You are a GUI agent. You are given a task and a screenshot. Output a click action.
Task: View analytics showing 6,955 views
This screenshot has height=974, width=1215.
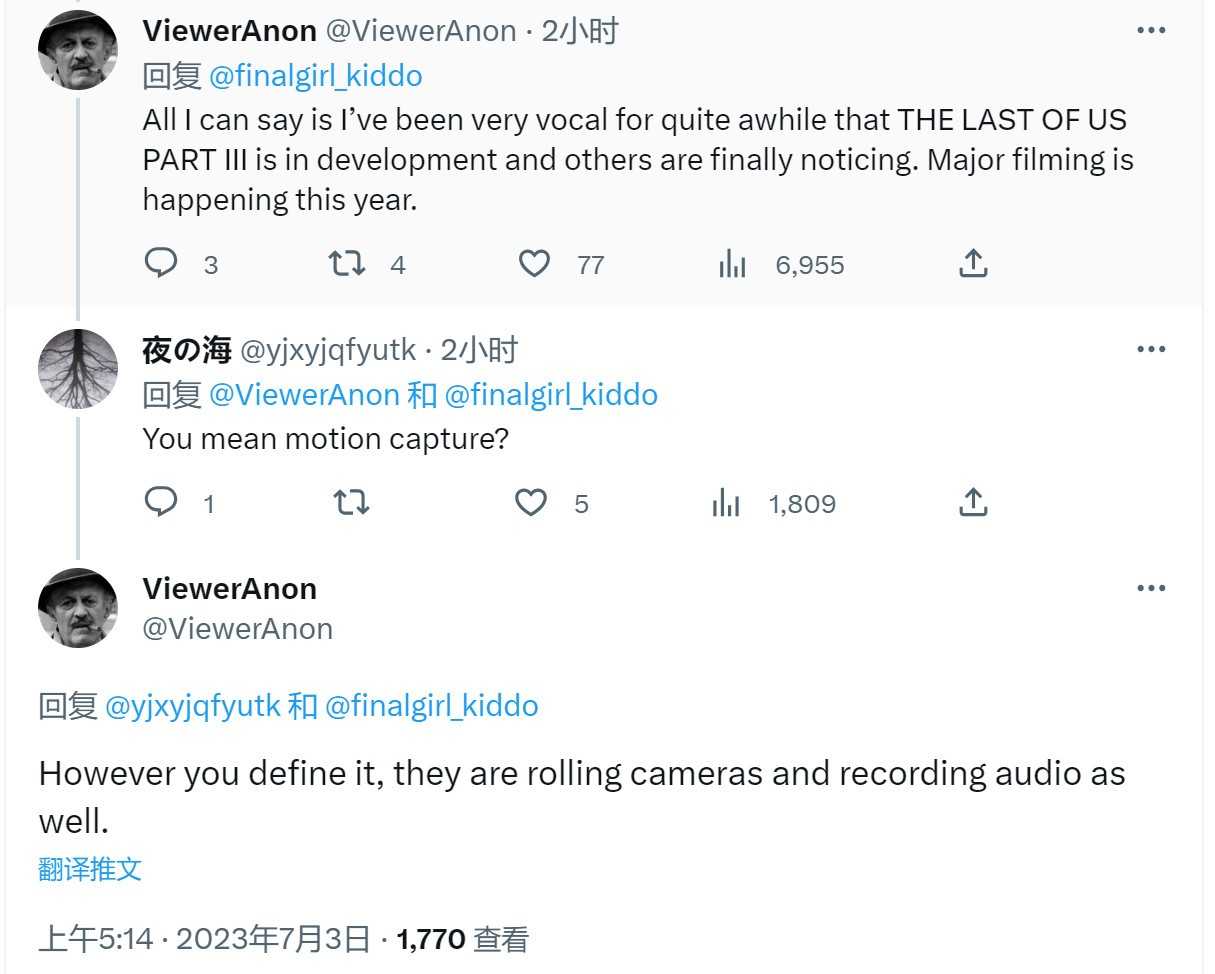click(733, 264)
